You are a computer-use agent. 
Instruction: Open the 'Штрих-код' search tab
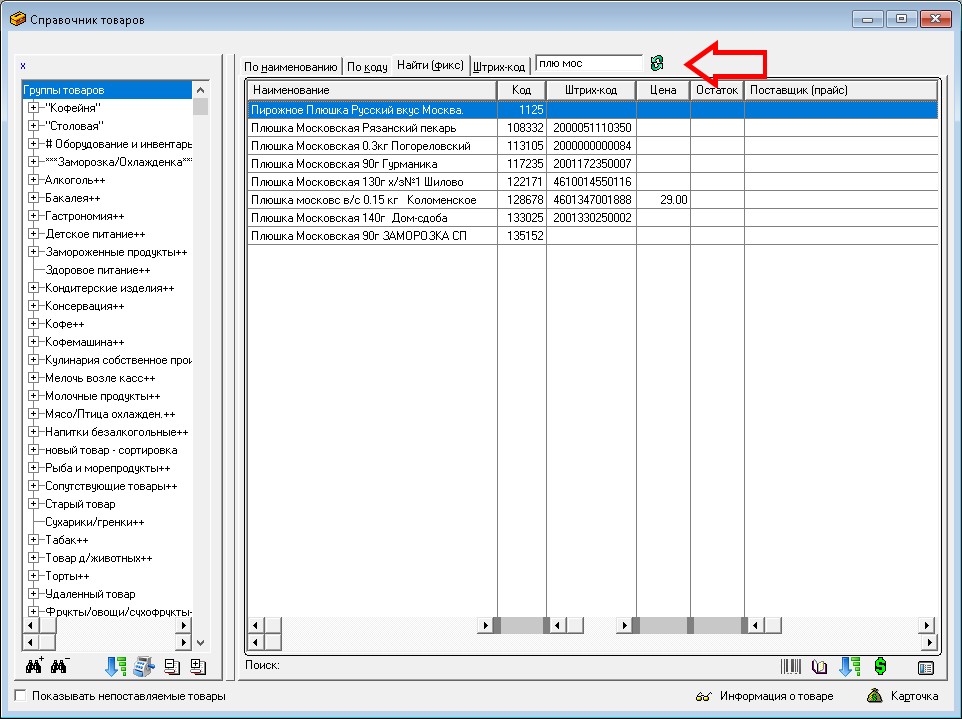[x=499, y=67]
